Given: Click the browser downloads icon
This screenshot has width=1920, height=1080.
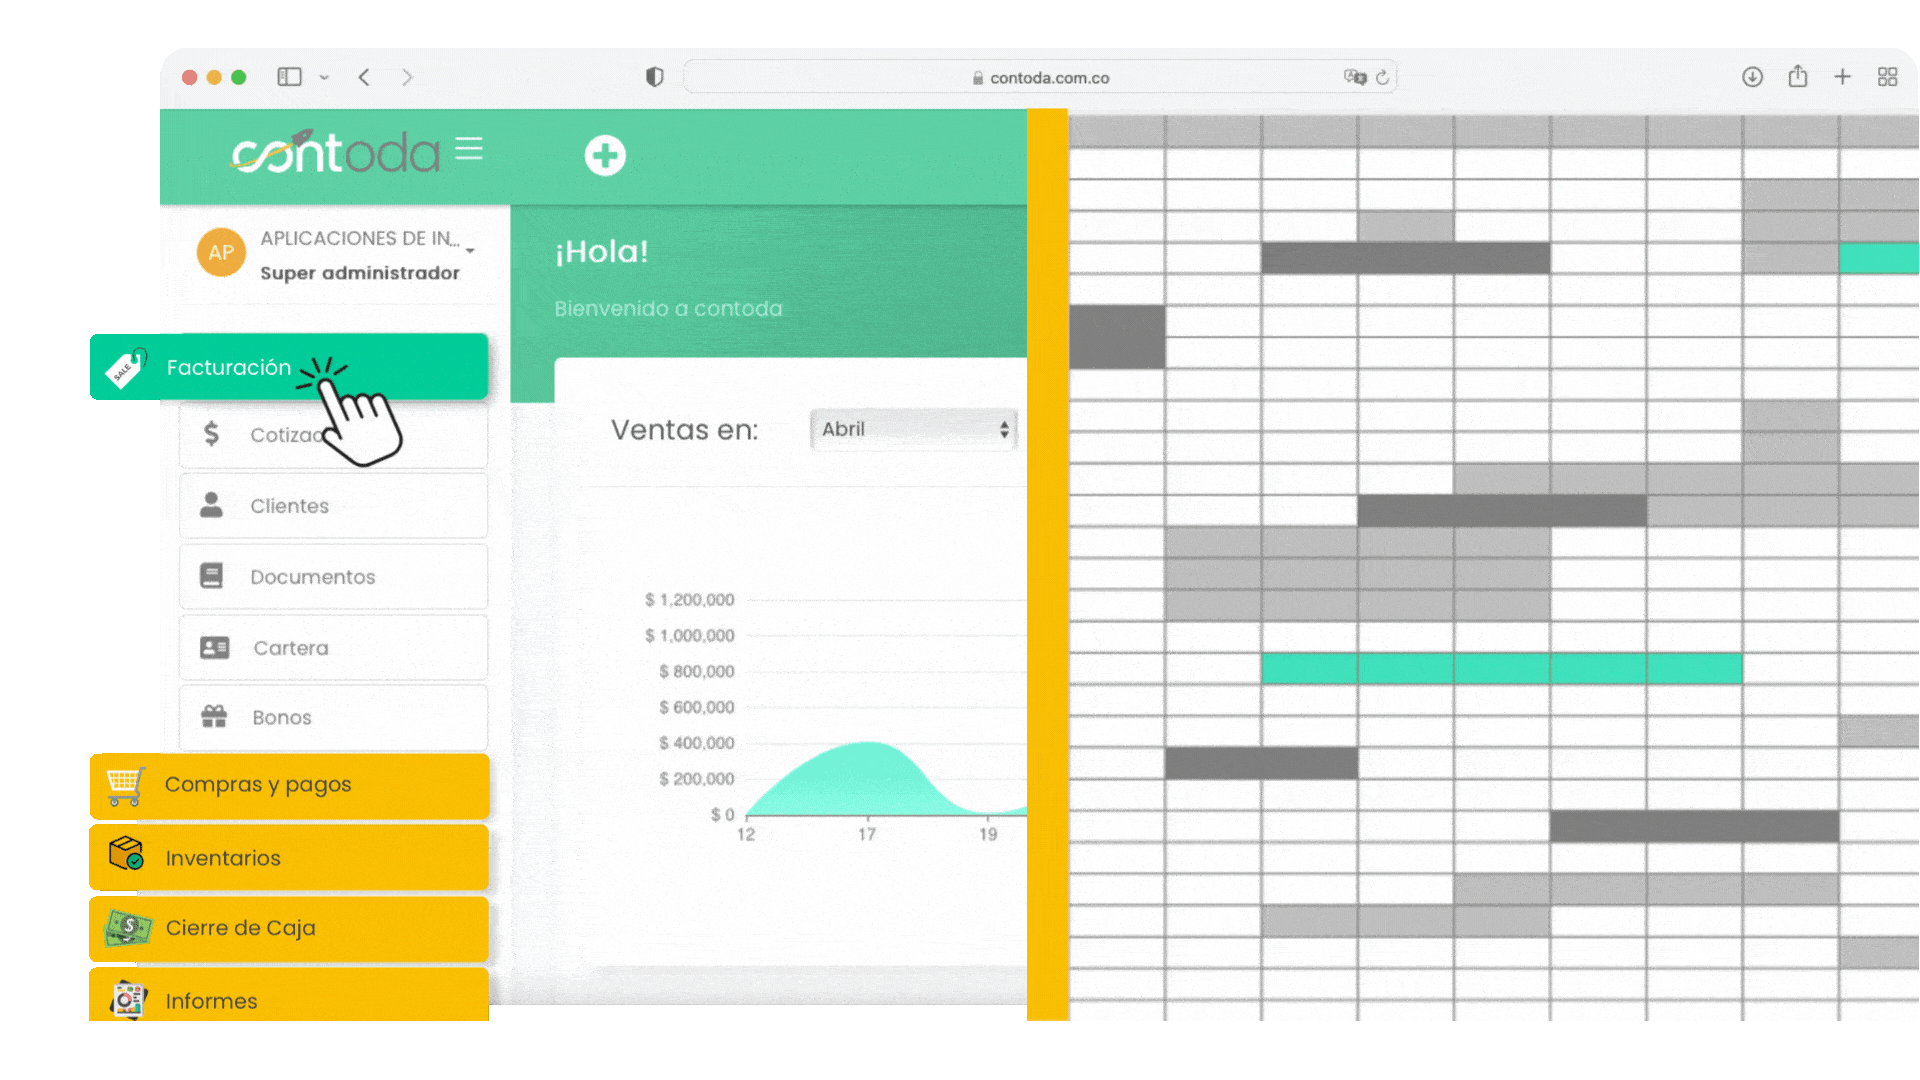Looking at the screenshot, I should 1752,77.
